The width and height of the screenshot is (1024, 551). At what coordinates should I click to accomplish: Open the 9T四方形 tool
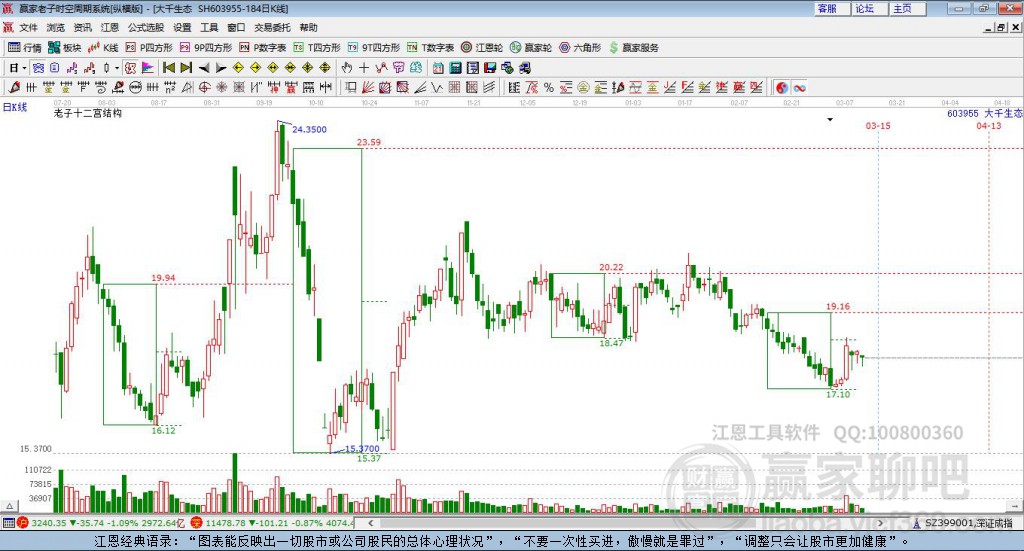[x=374, y=48]
